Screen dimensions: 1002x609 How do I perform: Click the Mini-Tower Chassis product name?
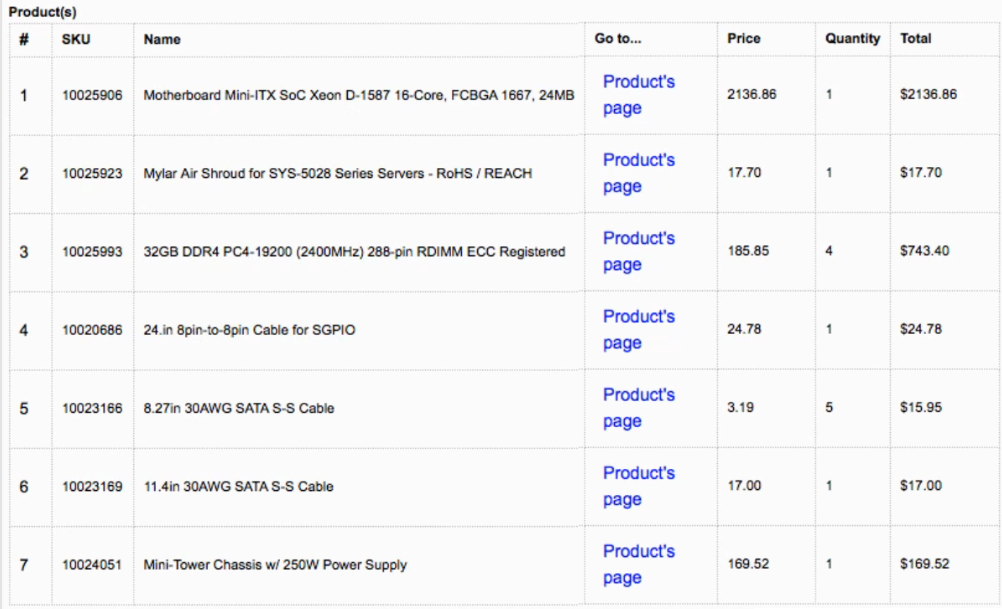(275, 565)
